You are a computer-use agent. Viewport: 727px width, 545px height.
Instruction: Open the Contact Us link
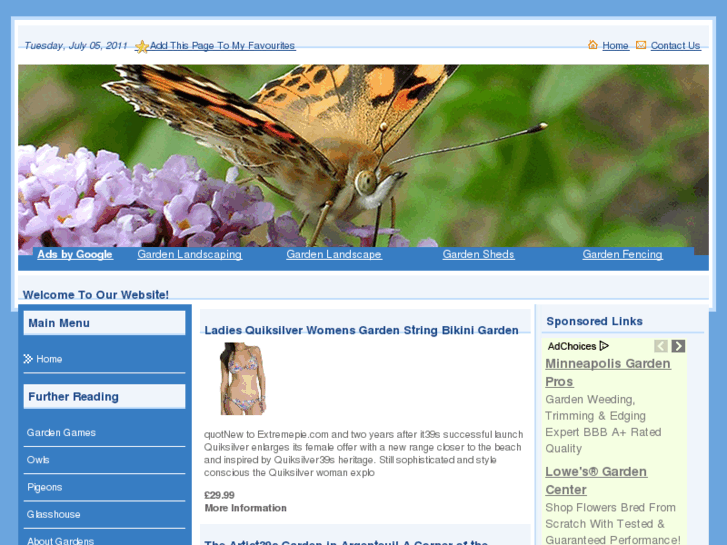click(675, 45)
